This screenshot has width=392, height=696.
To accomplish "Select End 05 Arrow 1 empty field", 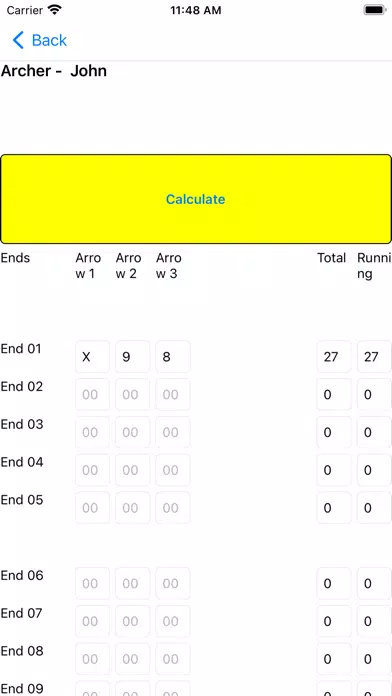I will click(92, 507).
